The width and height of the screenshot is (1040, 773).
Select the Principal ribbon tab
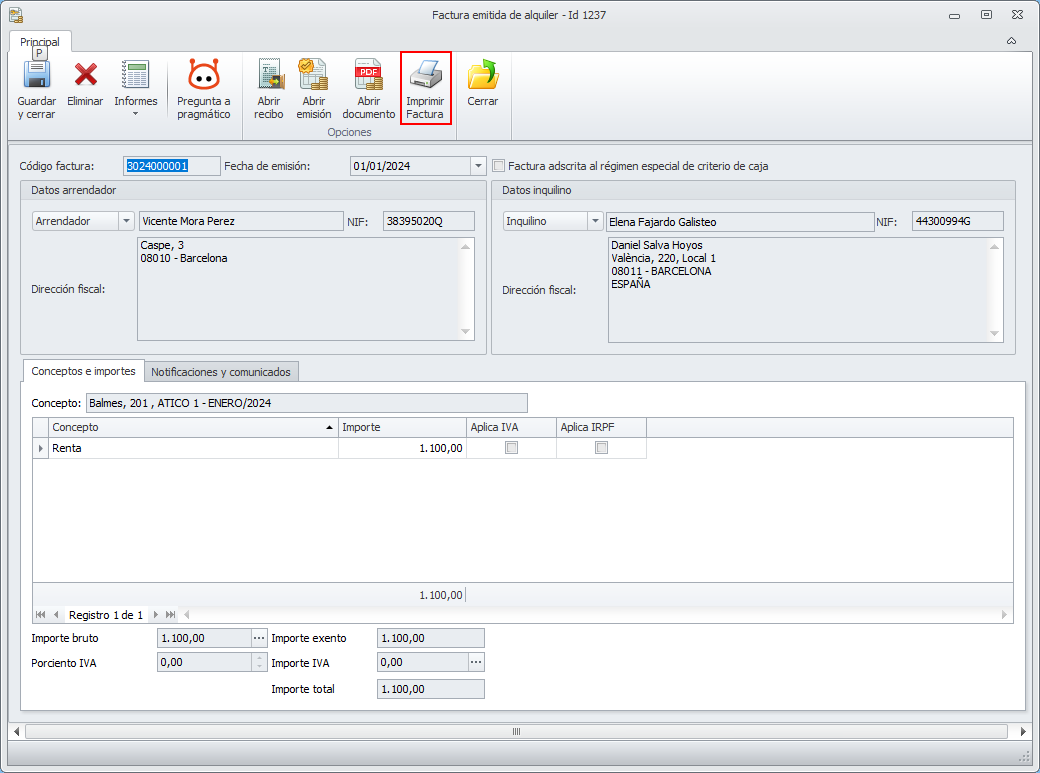[x=40, y=42]
